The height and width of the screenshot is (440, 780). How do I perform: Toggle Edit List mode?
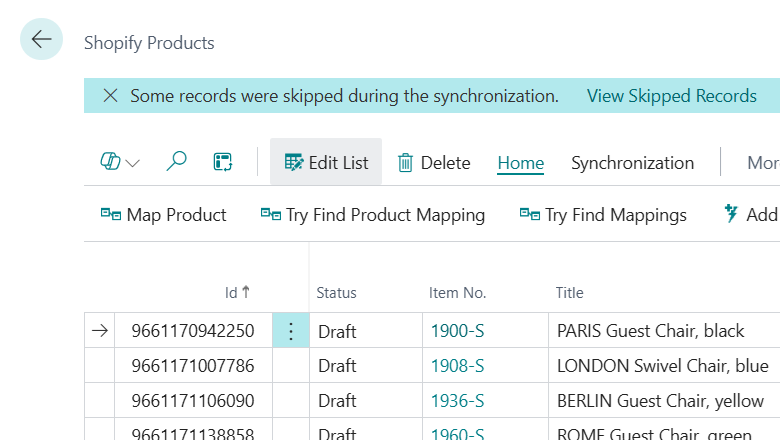point(326,162)
